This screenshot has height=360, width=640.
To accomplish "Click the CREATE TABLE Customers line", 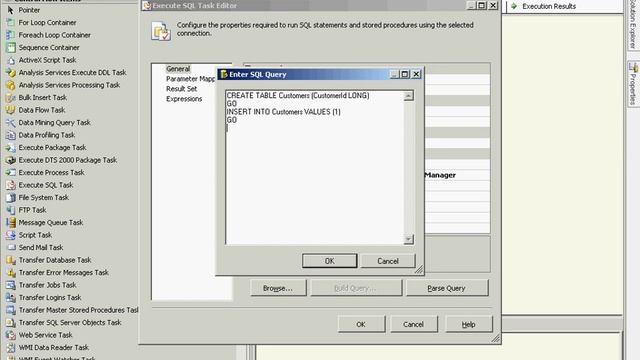I will pyautogui.click(x=298, y=96).
